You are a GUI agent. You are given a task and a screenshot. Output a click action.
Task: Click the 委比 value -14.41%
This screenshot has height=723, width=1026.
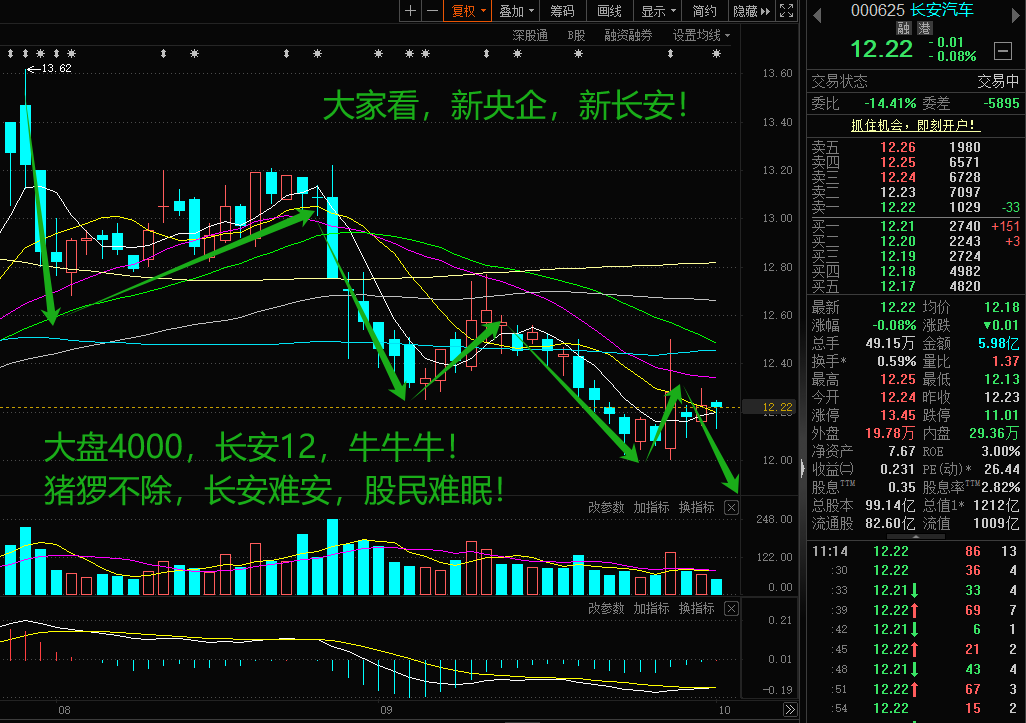coord(890,103)
